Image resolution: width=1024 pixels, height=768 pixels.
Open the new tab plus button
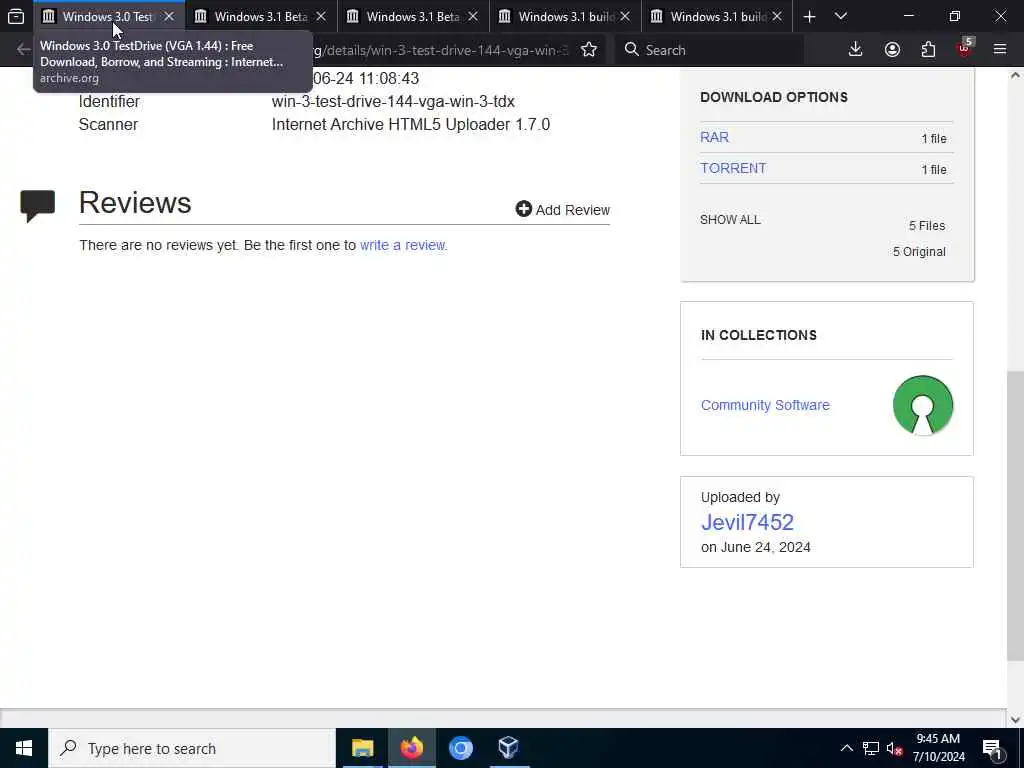point(809,16)
